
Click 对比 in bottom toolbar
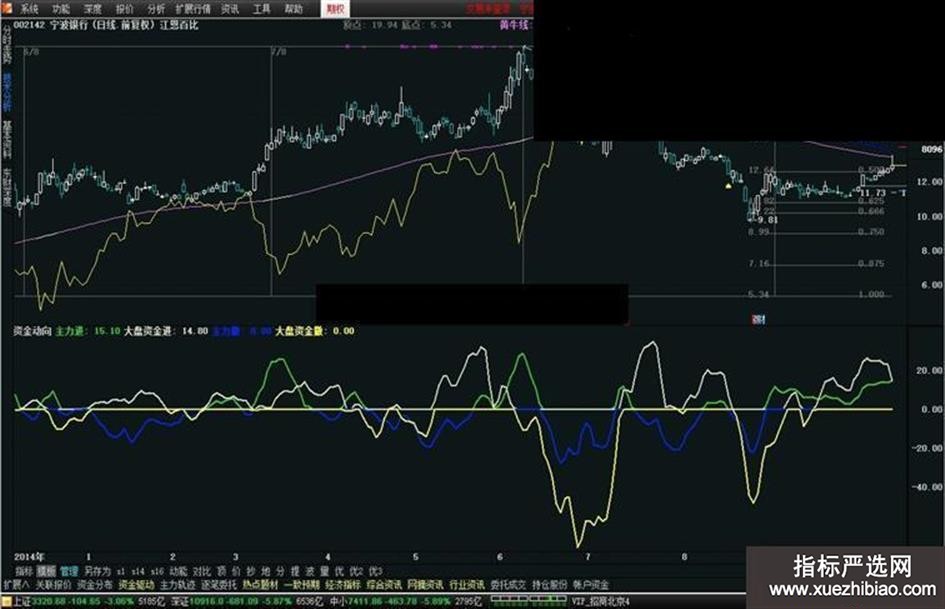tap(202, 571)
